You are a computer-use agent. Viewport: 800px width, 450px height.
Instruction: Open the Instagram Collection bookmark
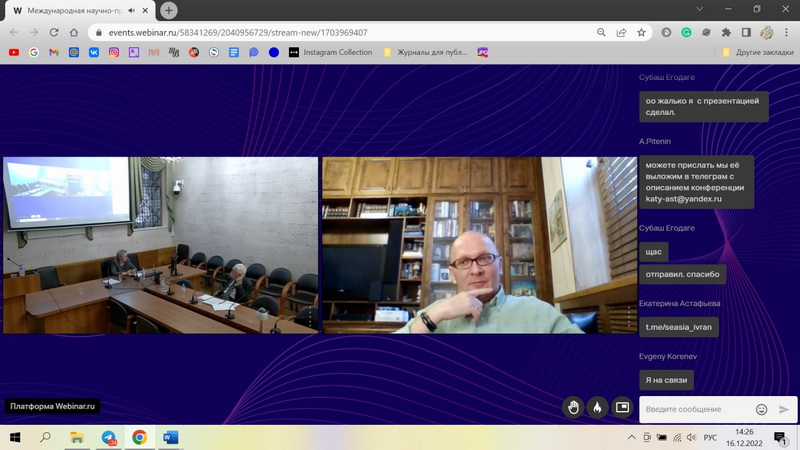click(331, 52)
